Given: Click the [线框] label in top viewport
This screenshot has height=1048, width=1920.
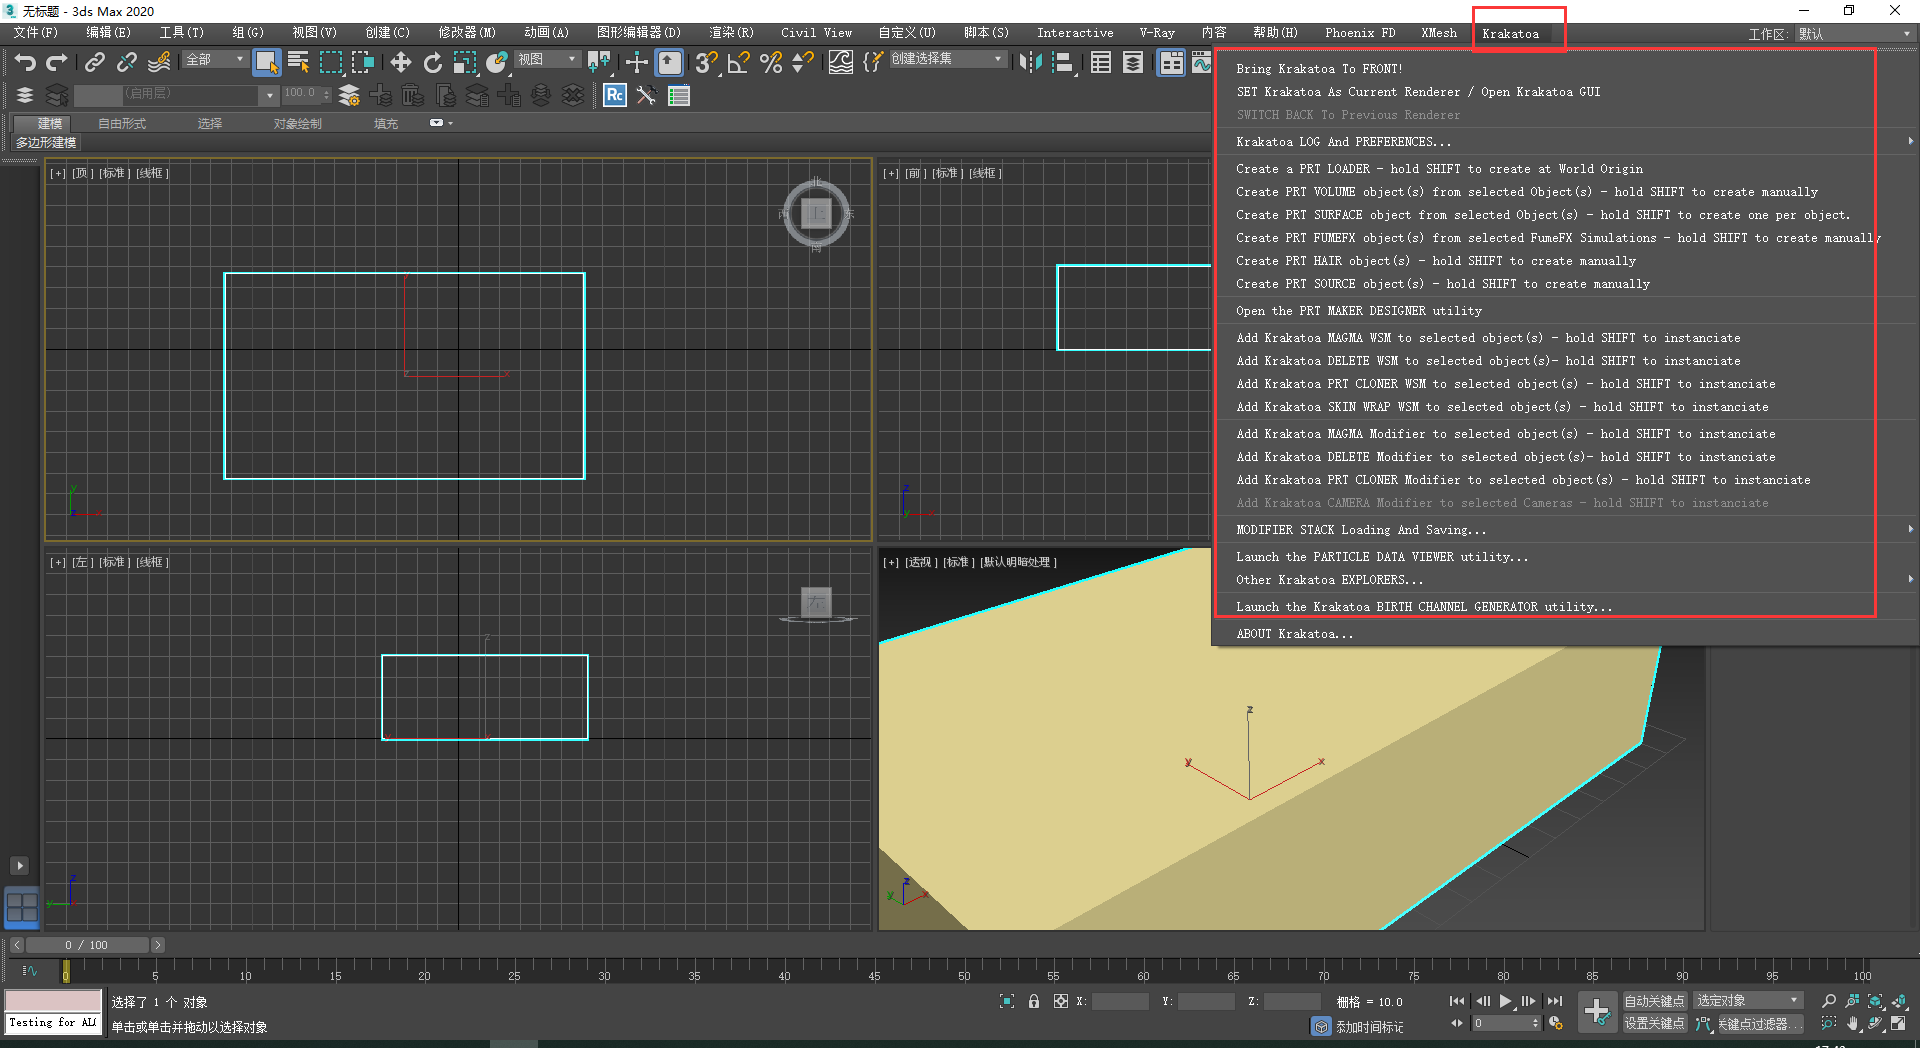Looking at the screenshot, I should [x=152, y=173].
